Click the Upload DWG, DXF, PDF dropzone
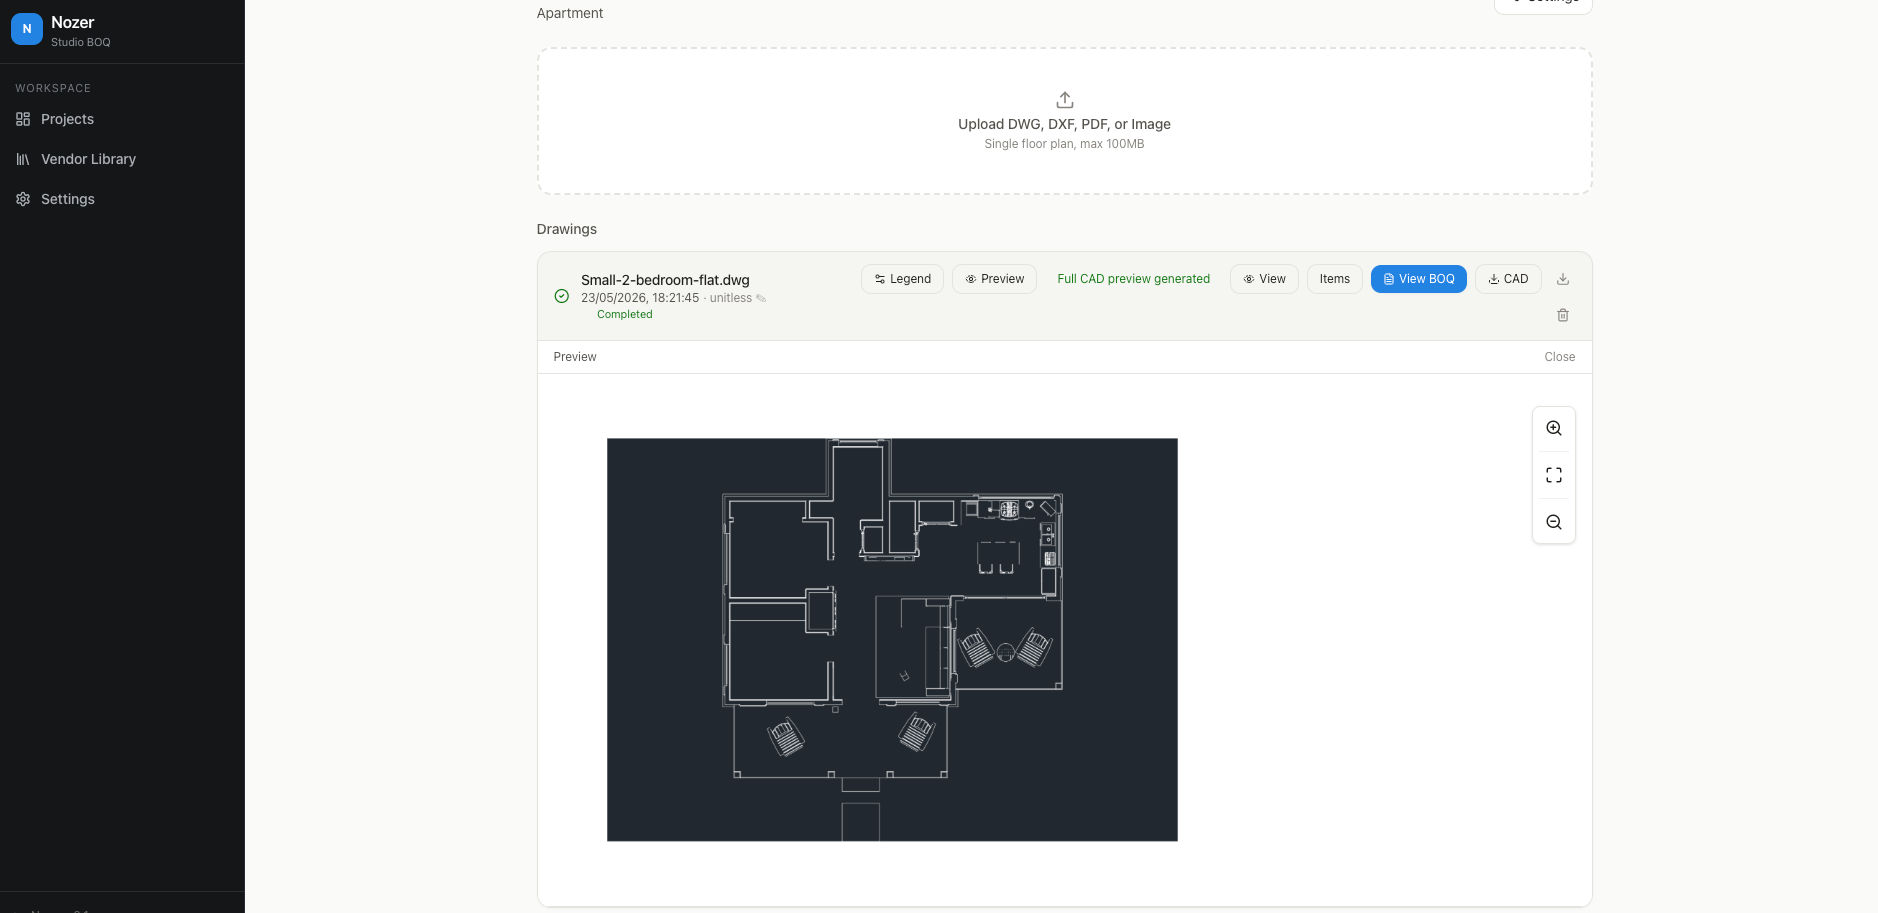The image size is (1878, 913). tap(1064, 121)
